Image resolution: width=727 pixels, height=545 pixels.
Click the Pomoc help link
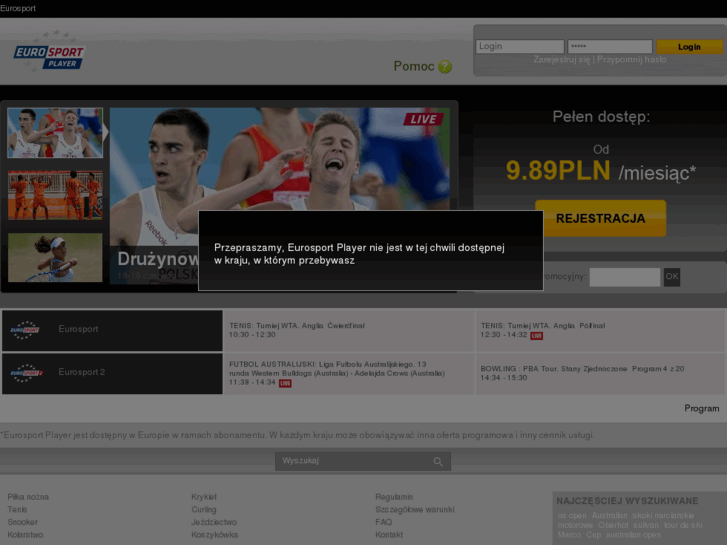tap(414, 66)
